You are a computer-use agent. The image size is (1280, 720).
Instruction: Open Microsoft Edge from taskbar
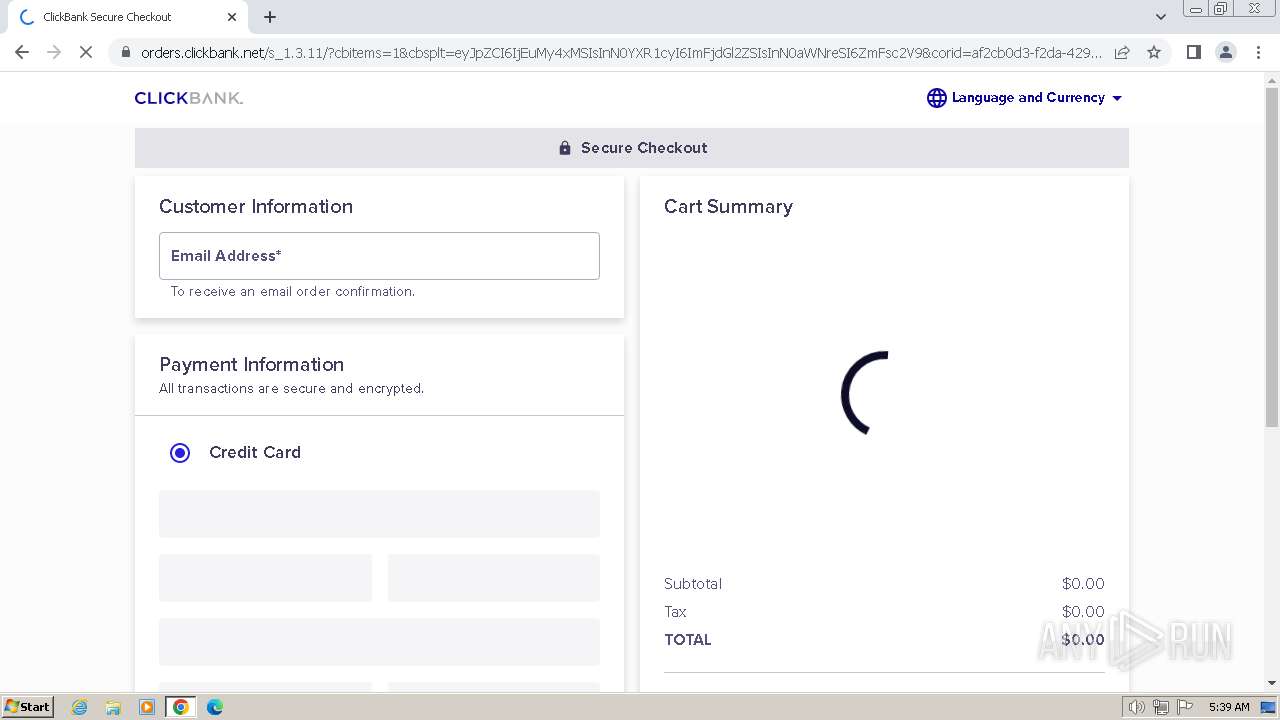point(214,707)
